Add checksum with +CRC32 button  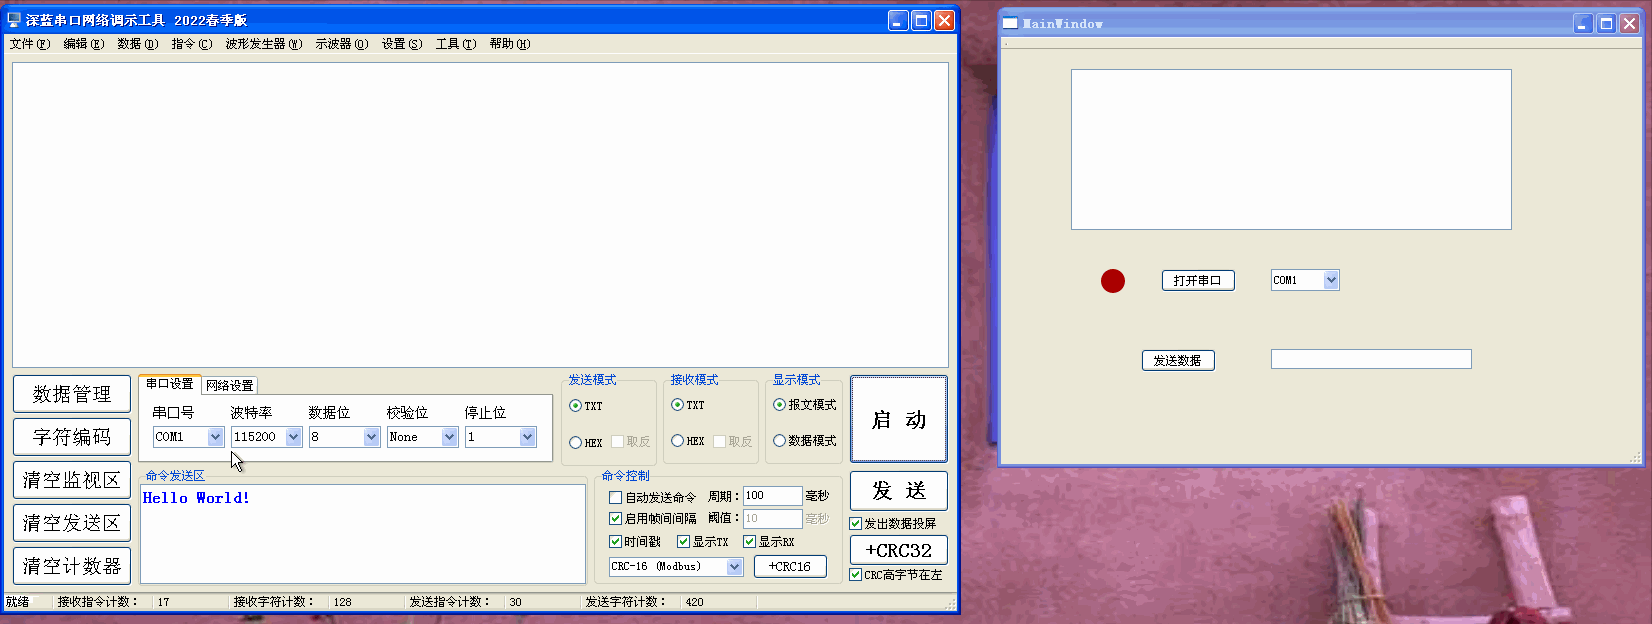[x=897, y=550]
